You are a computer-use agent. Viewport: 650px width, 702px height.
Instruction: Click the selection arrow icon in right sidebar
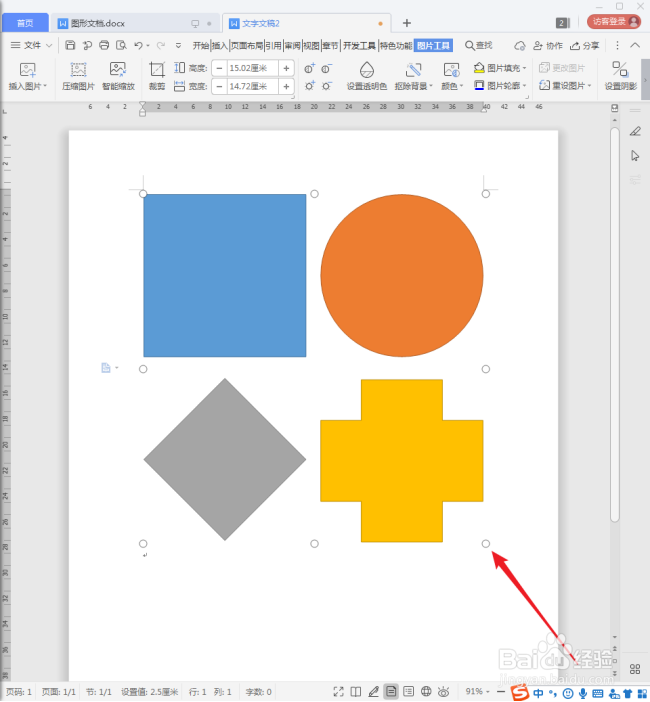(635, 156)
